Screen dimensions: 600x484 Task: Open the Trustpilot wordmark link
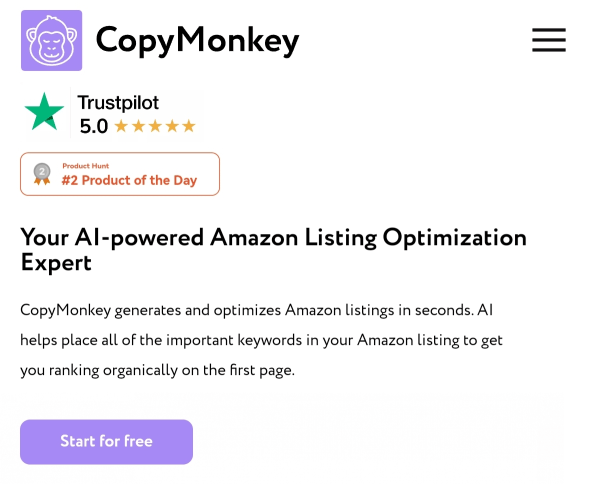(x=118, y=102)
